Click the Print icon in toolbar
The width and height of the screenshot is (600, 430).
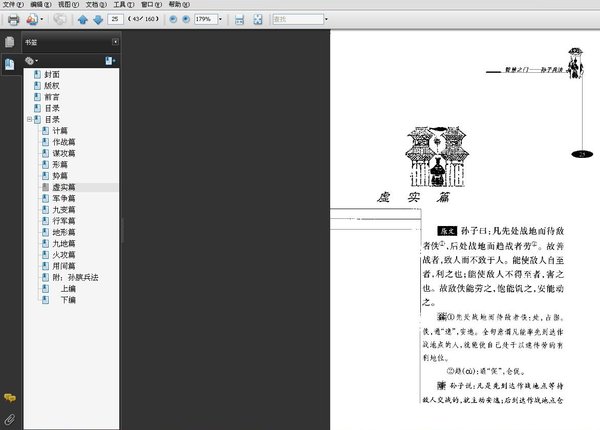click(x=13, y=19)
